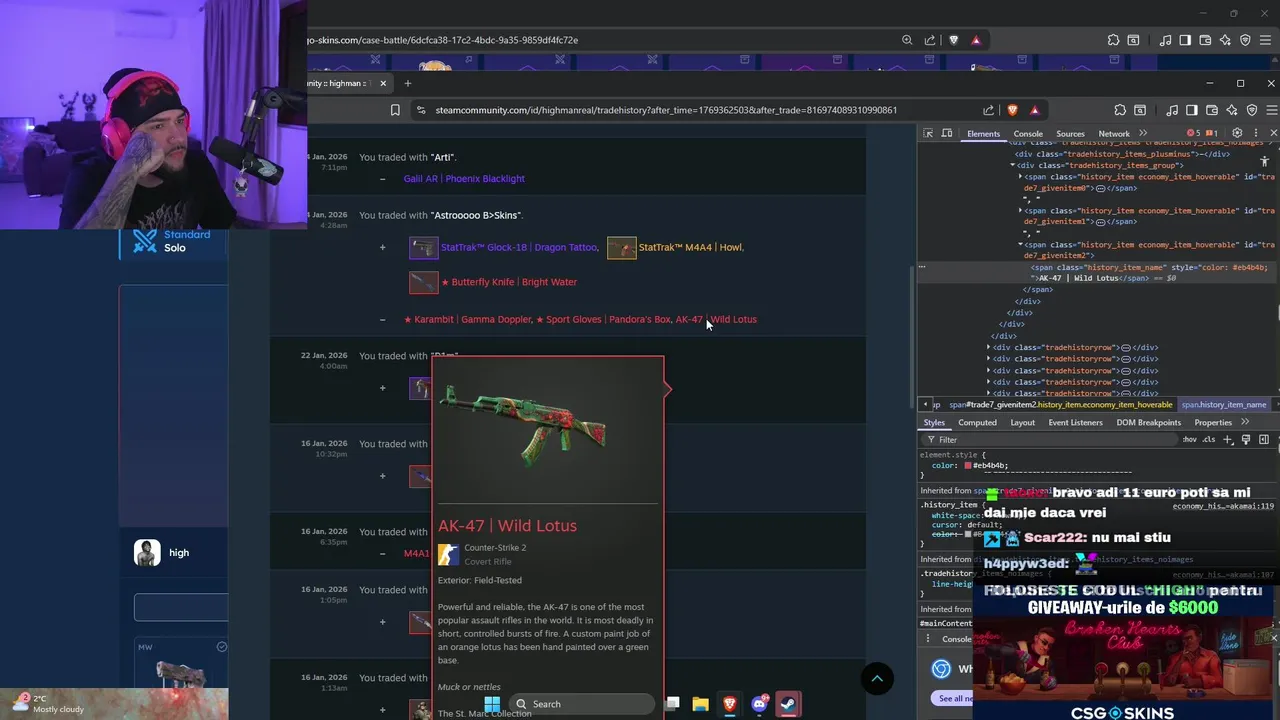Open the Layout tab in DevTools
Screen dimensions: 1280x720
[1022, 422]
